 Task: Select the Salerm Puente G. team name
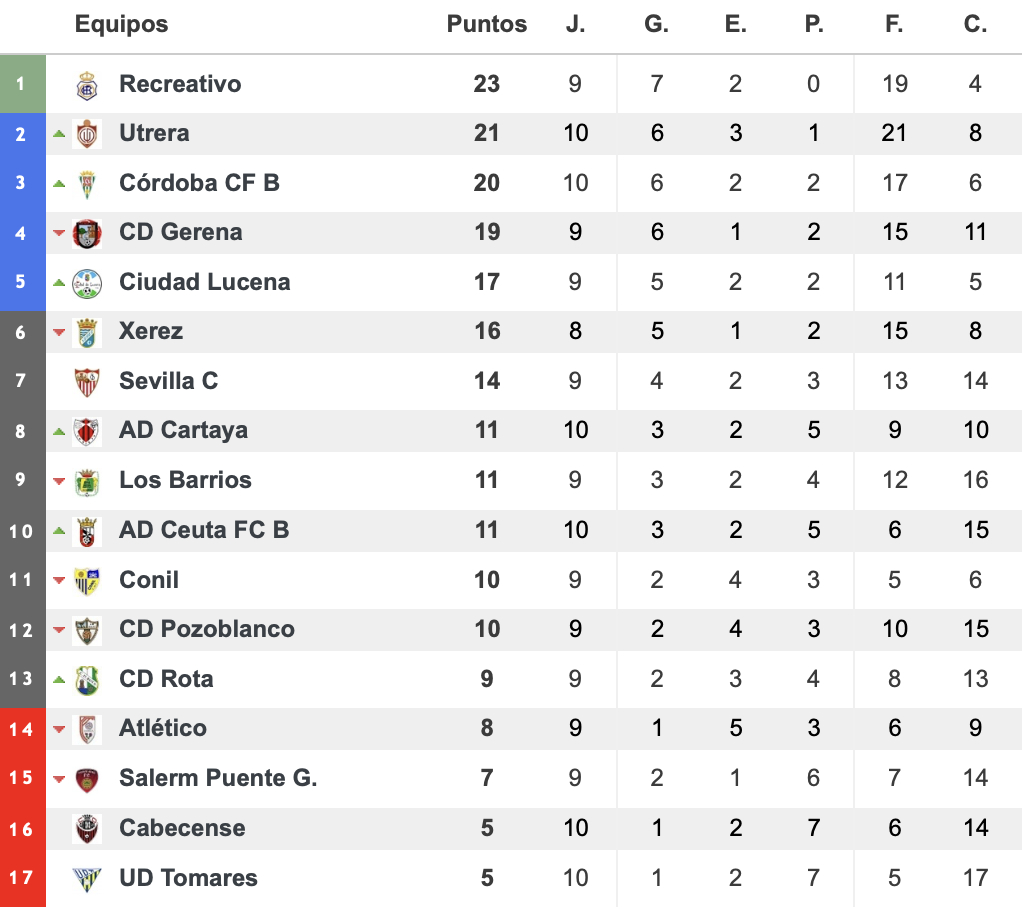(x=218, y=778)
